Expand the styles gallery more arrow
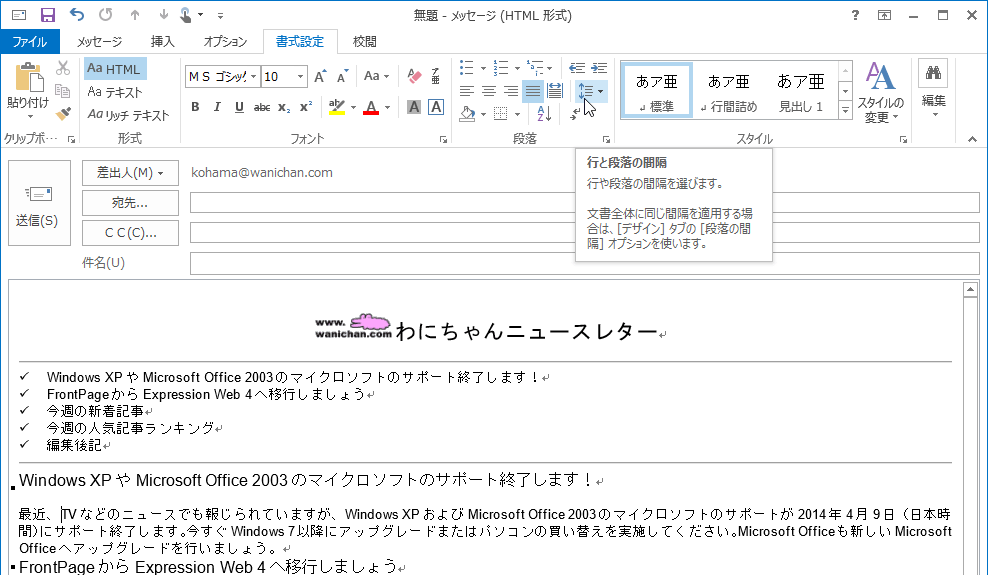 tap(846, 110)
